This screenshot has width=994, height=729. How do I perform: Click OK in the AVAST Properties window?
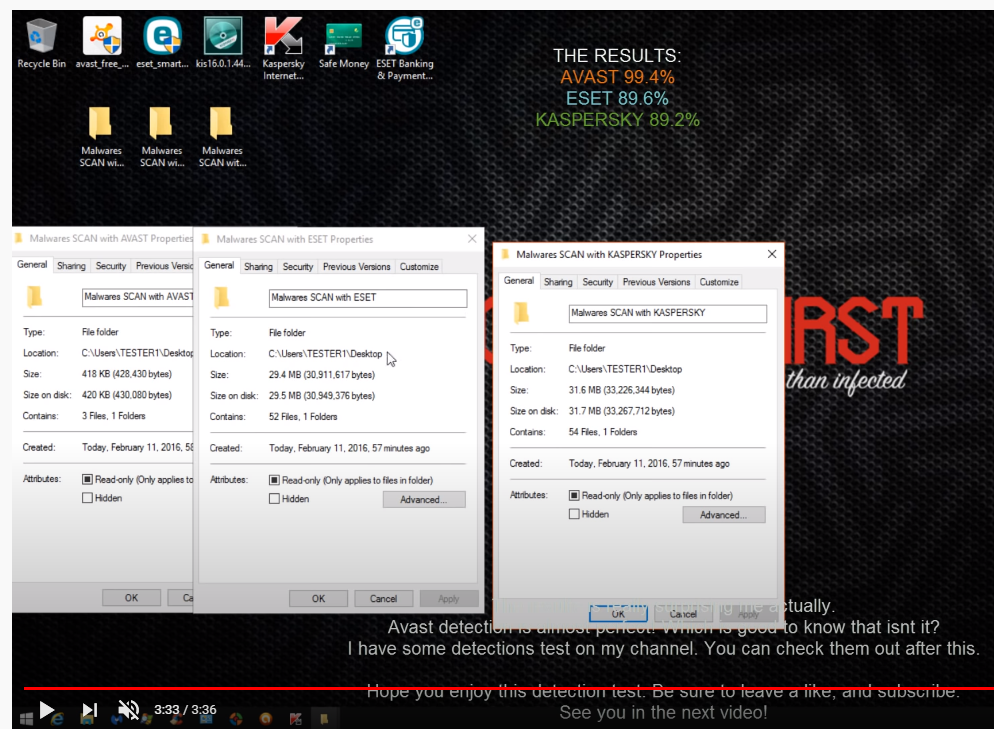click(x=131, y=598)
